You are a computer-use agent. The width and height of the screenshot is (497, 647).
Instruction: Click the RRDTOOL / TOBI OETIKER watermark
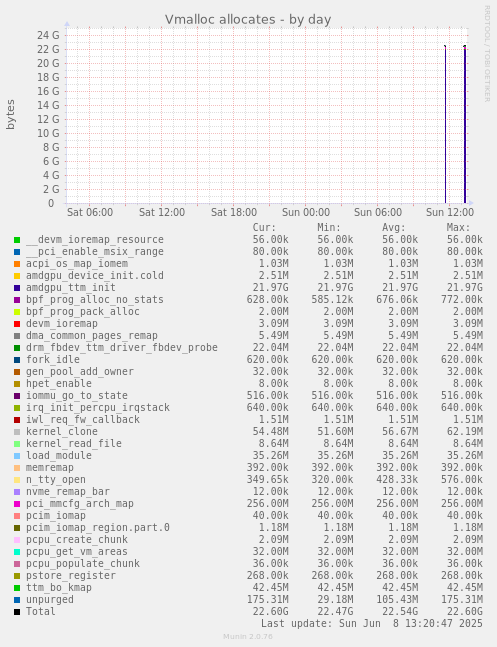click(487, 54)
